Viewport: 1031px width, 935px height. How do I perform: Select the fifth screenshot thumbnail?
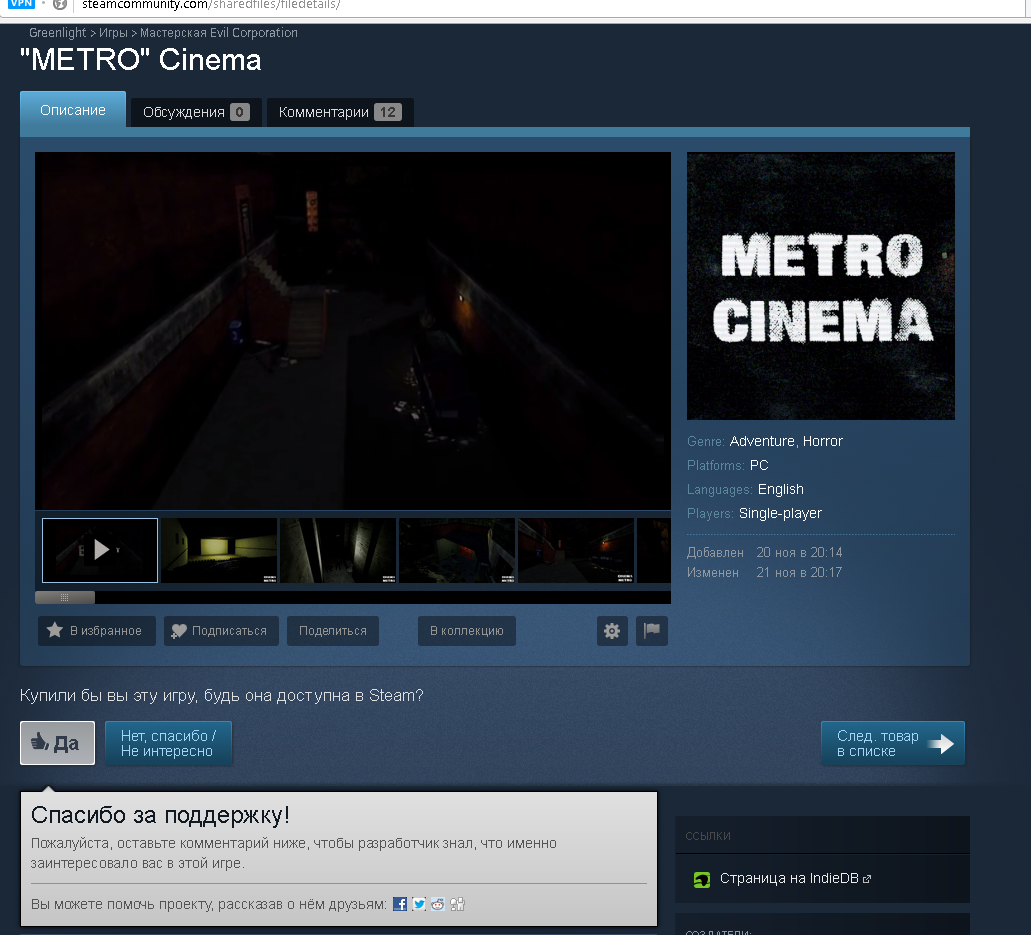click(x=576, y=550)
